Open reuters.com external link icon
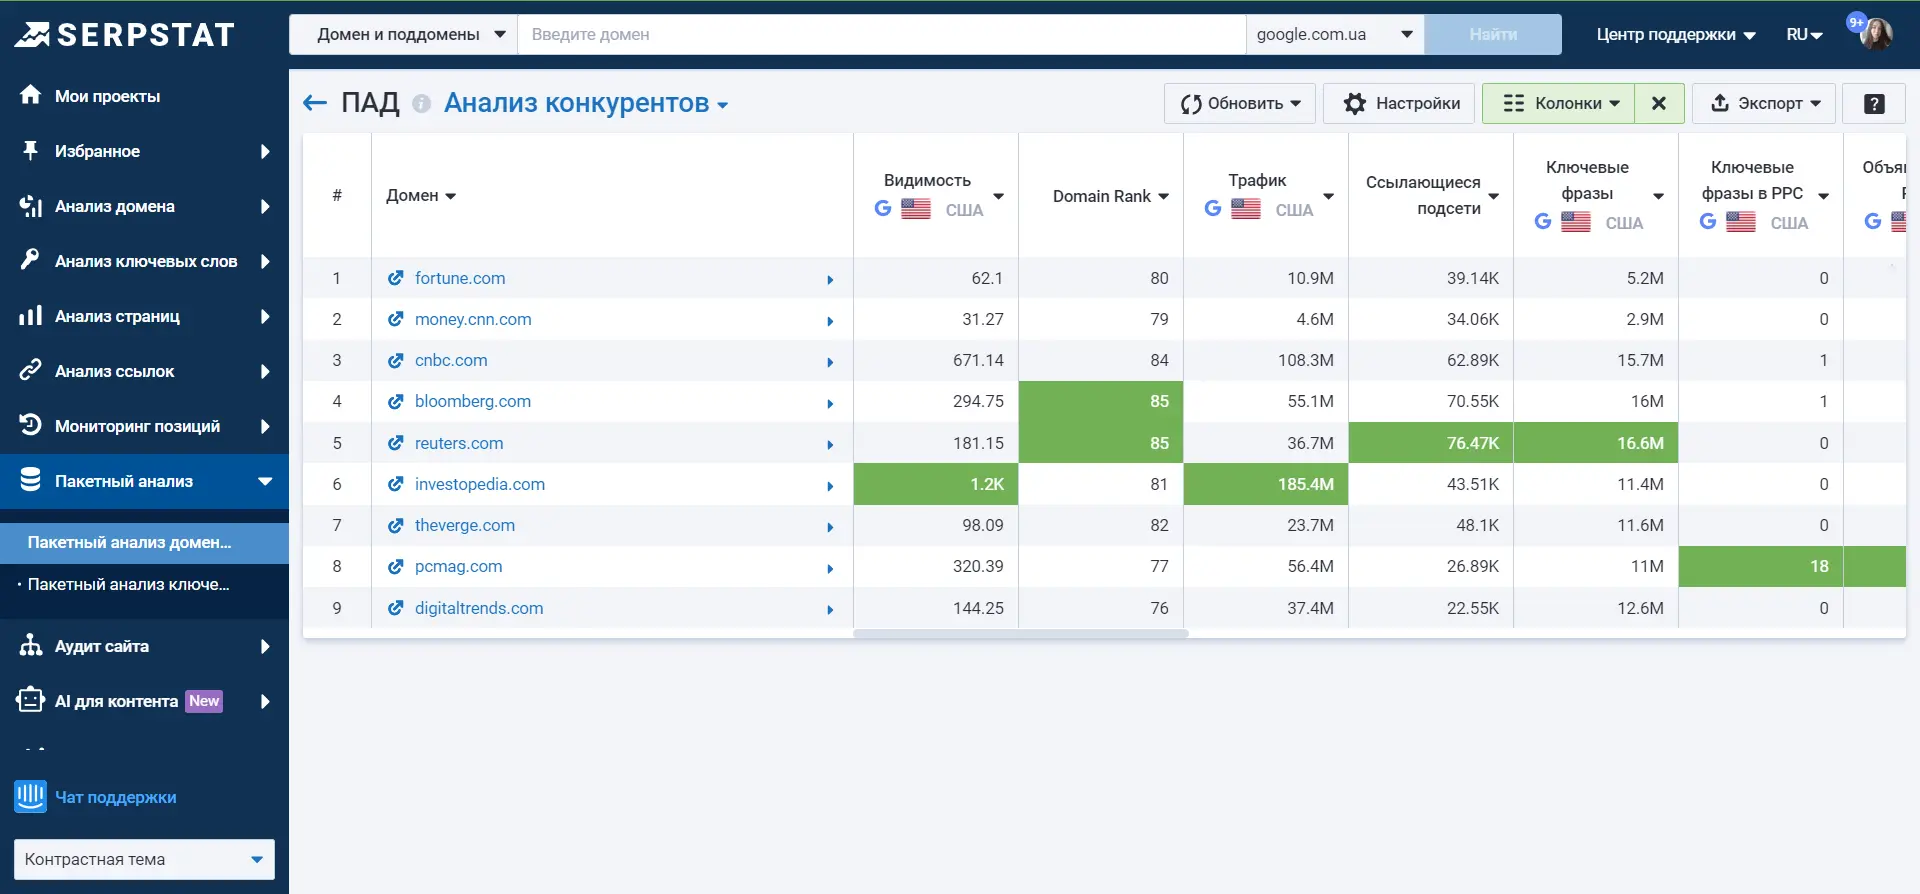This screenshot has height=894, width=1920. coord(396,443)
